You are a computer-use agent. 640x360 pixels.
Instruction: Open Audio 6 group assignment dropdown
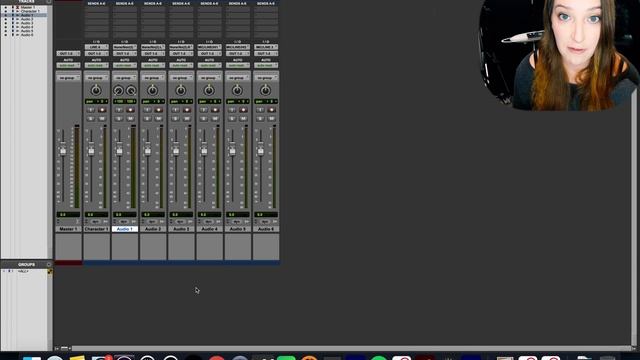265,78
